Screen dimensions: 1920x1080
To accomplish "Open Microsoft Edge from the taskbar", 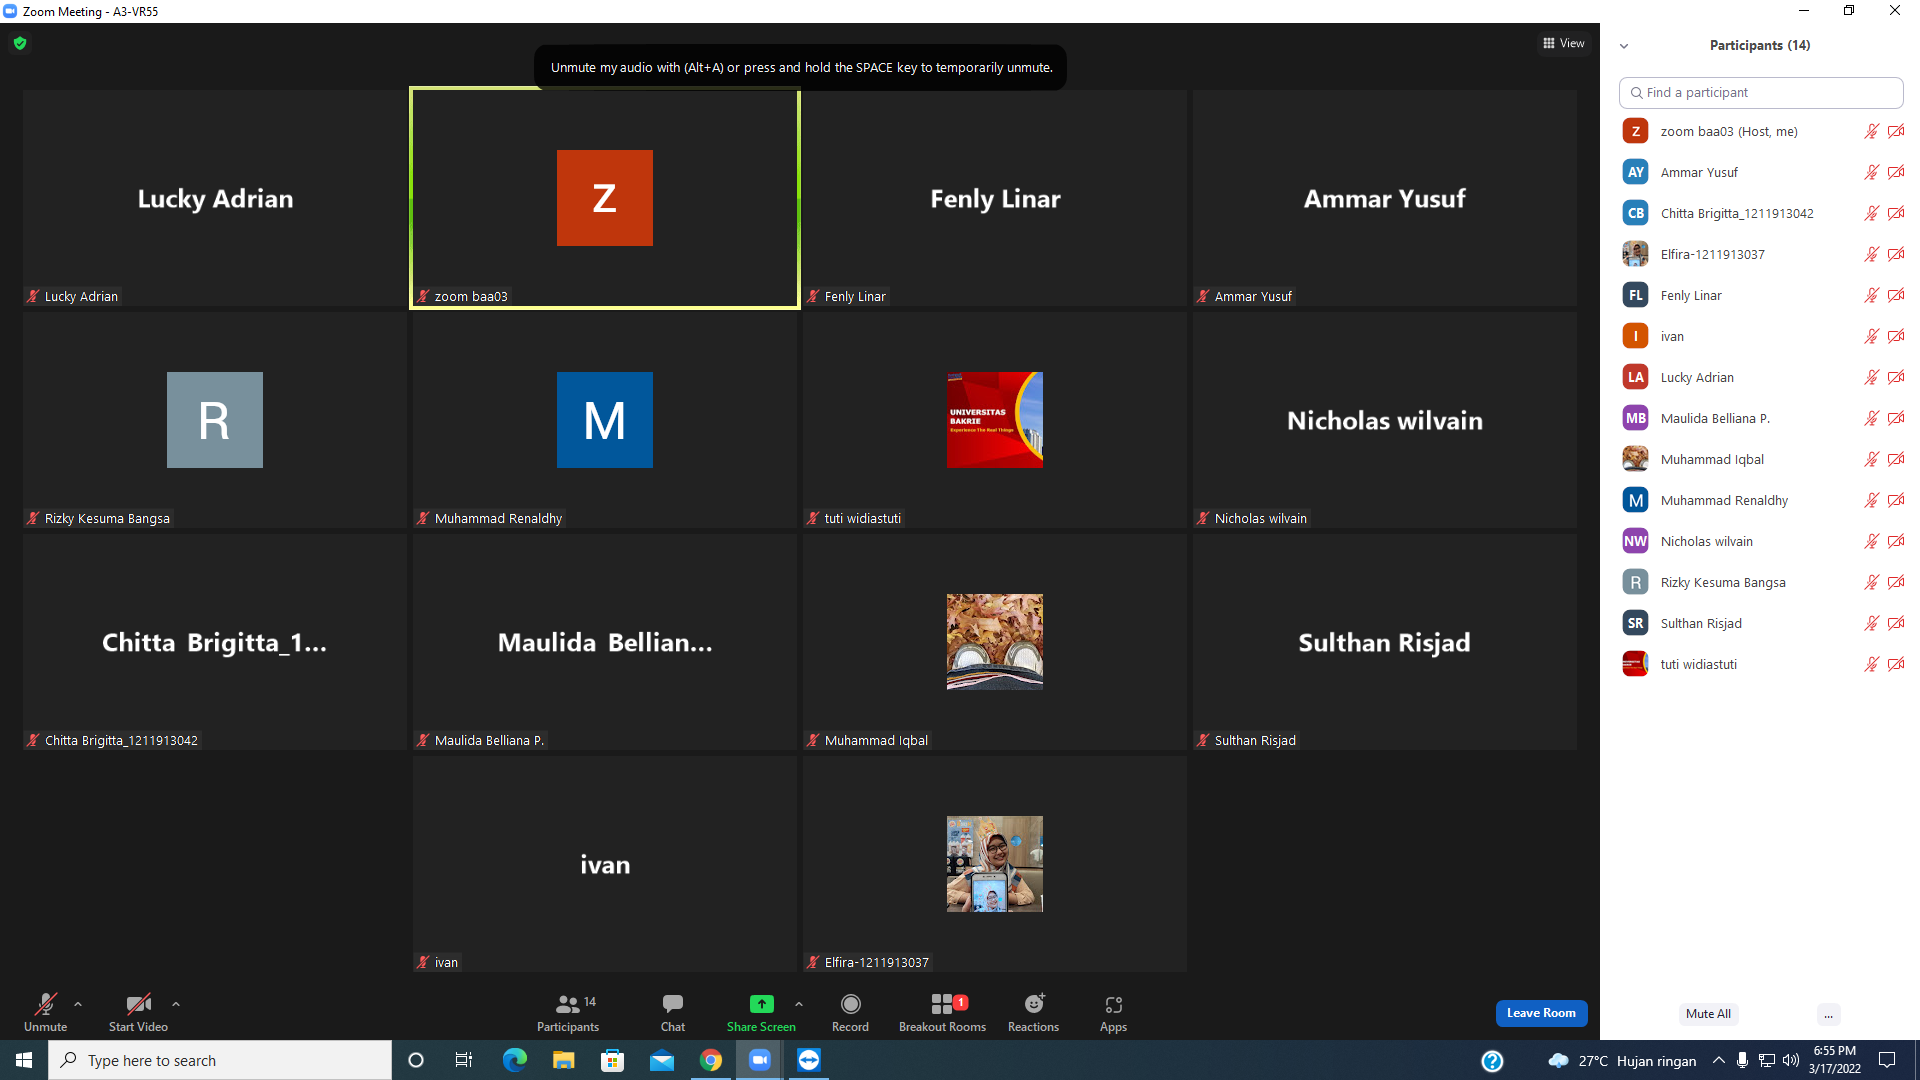I will (514, 1060).
